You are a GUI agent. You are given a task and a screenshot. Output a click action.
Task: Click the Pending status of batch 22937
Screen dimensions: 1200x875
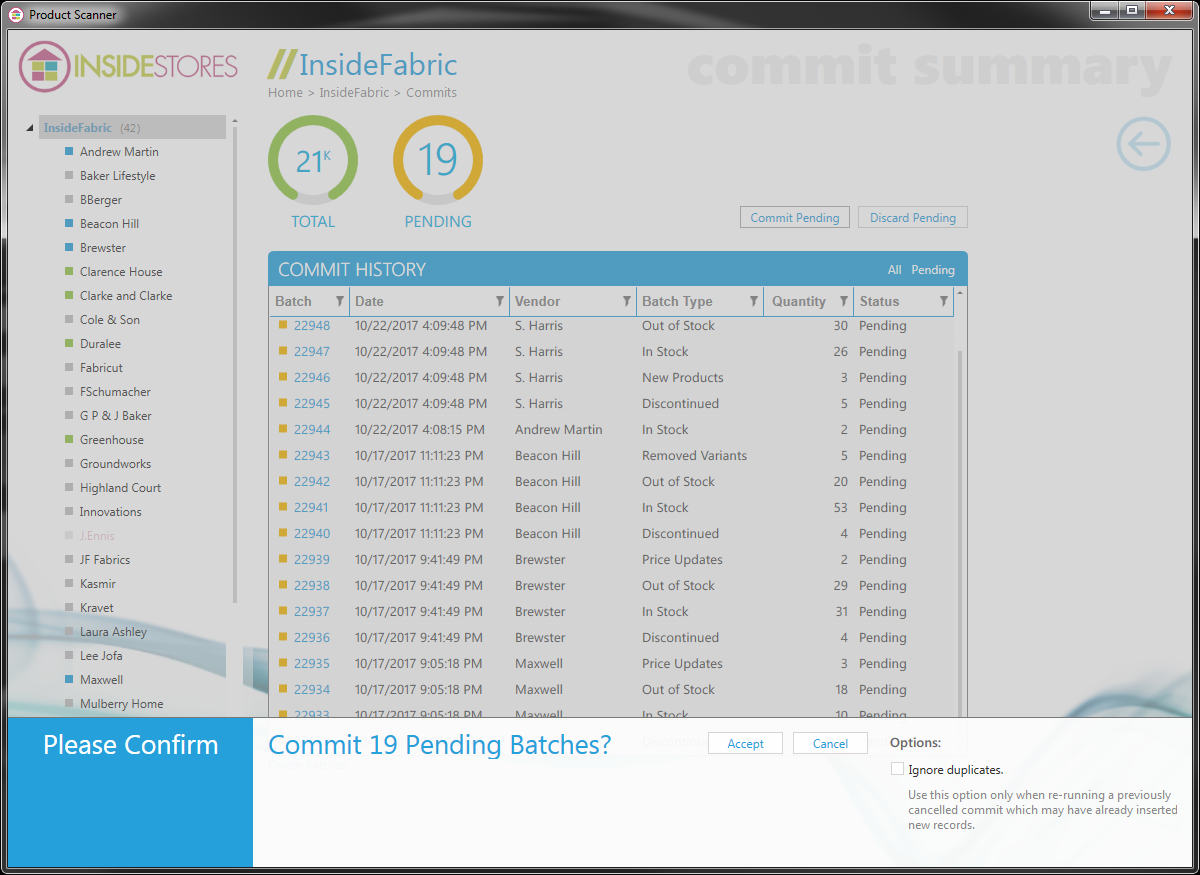(x=882, y=612)
